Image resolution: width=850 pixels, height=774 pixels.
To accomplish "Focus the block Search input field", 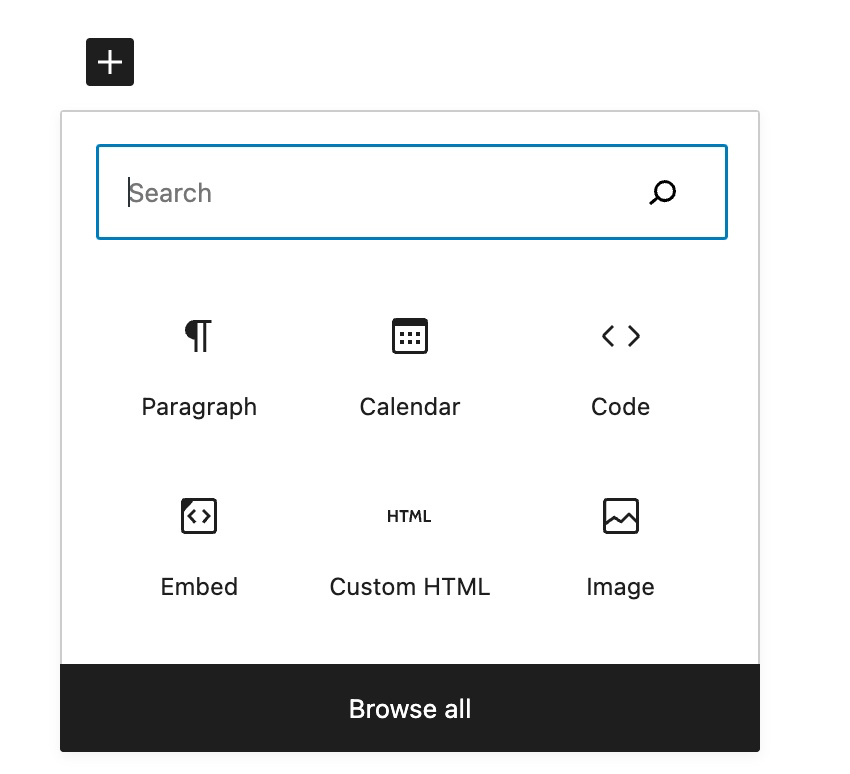I will click(x=412, y=192).
